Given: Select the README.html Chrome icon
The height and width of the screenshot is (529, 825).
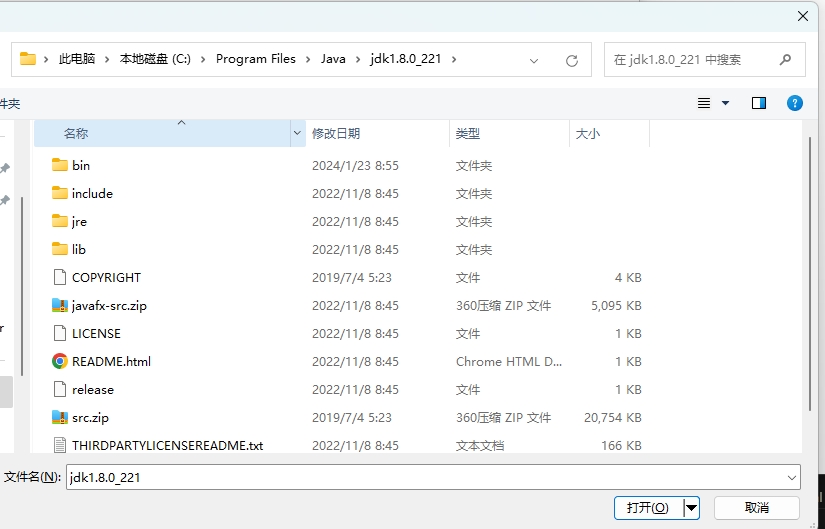Looking at the screenshot, I should pos(60,361).
